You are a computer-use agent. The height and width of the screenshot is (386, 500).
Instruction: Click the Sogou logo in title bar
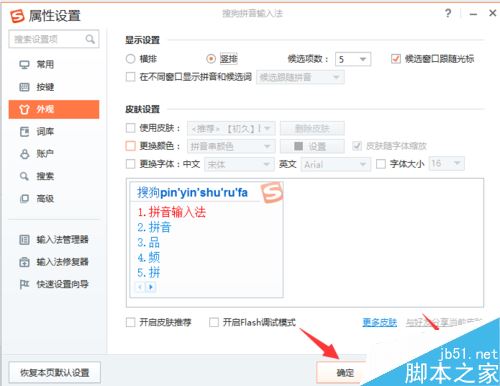[17, 16]
